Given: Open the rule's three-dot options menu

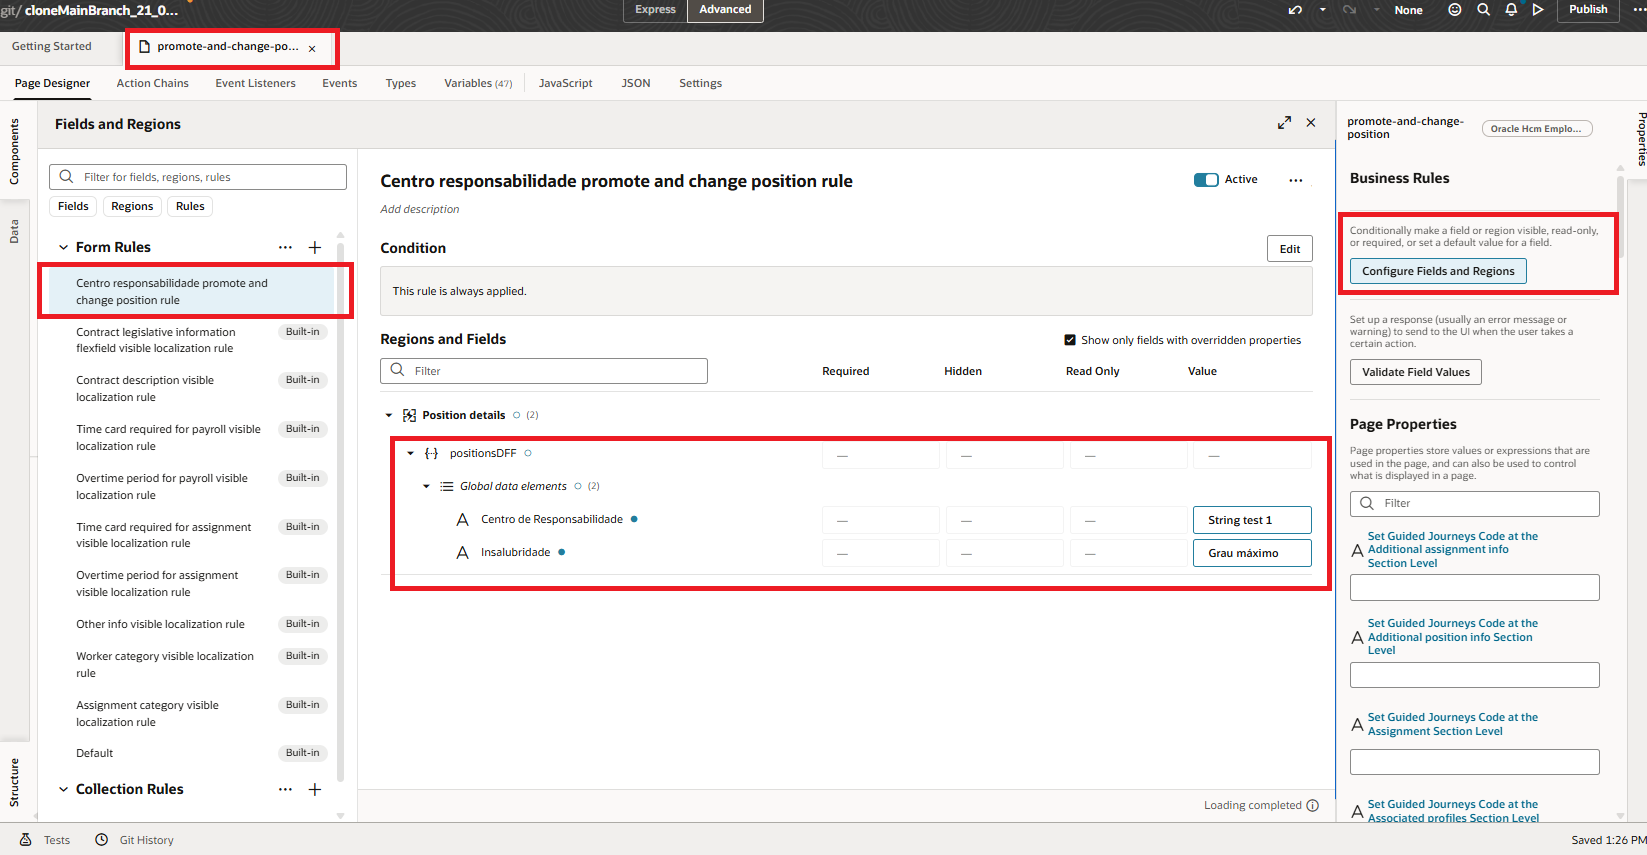Looking at the screenshot, I should tap(1296, 180).
